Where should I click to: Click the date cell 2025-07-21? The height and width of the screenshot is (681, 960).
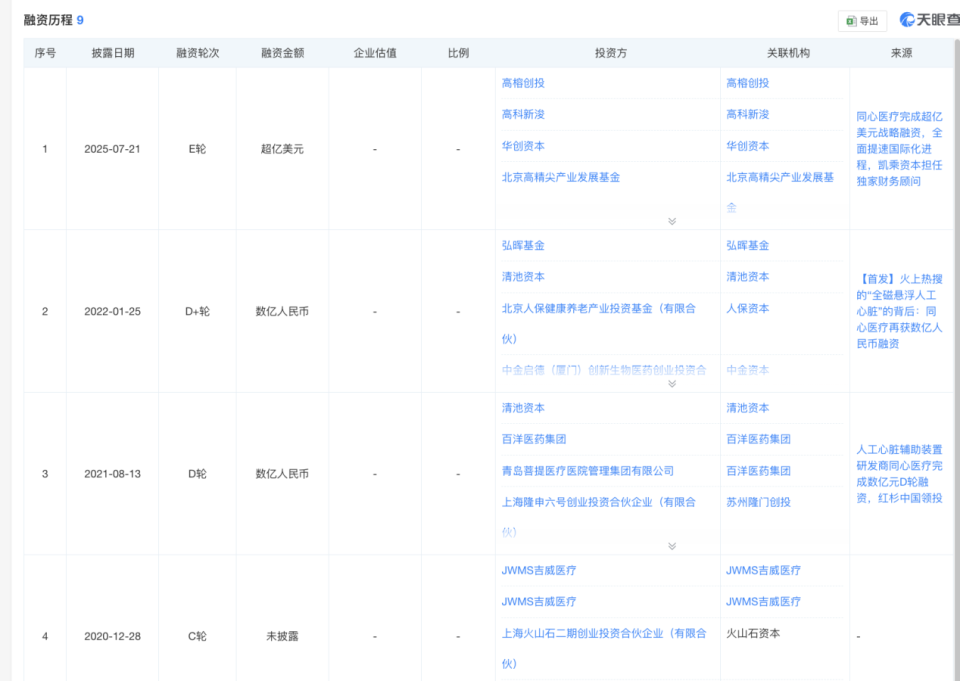(x=112, y=149)
